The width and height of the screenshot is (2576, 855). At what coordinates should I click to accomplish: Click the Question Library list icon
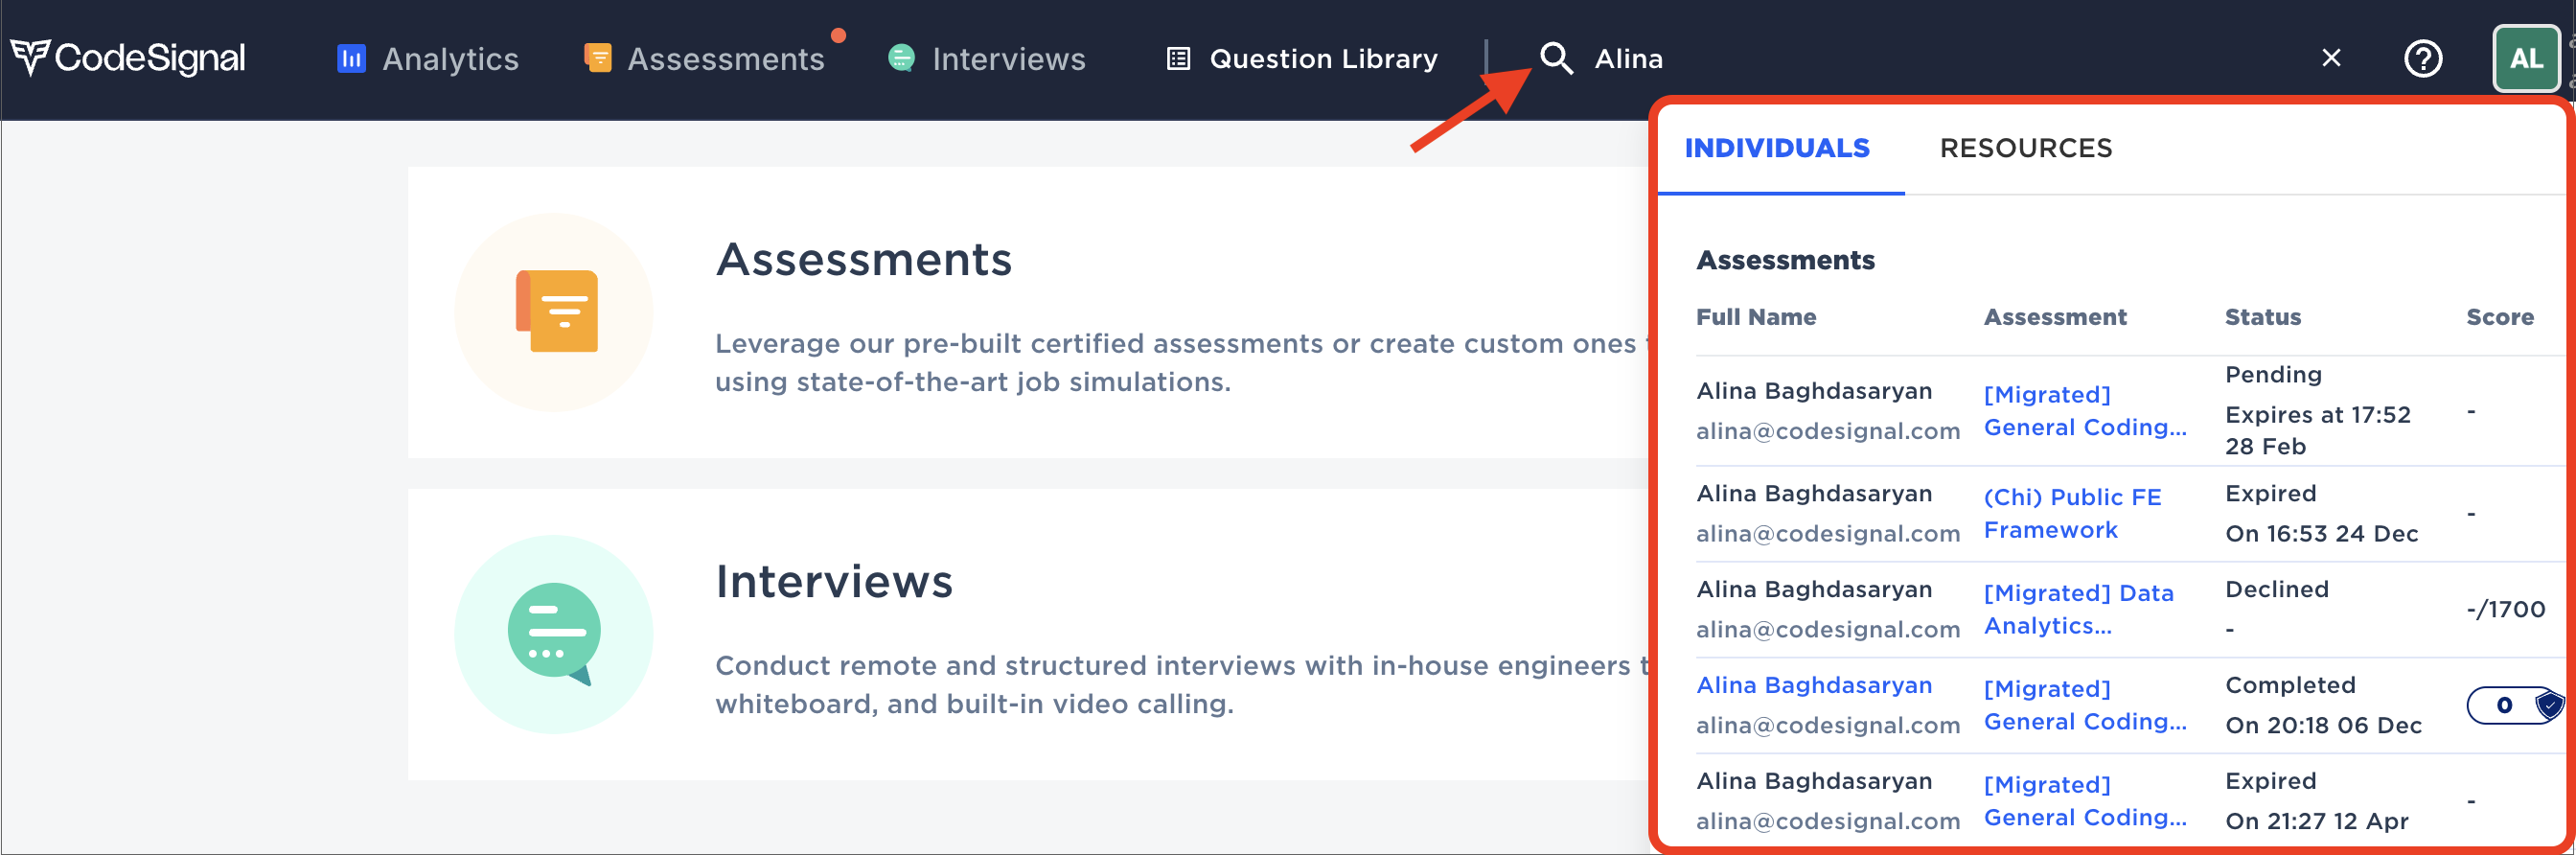point(1179,58)
